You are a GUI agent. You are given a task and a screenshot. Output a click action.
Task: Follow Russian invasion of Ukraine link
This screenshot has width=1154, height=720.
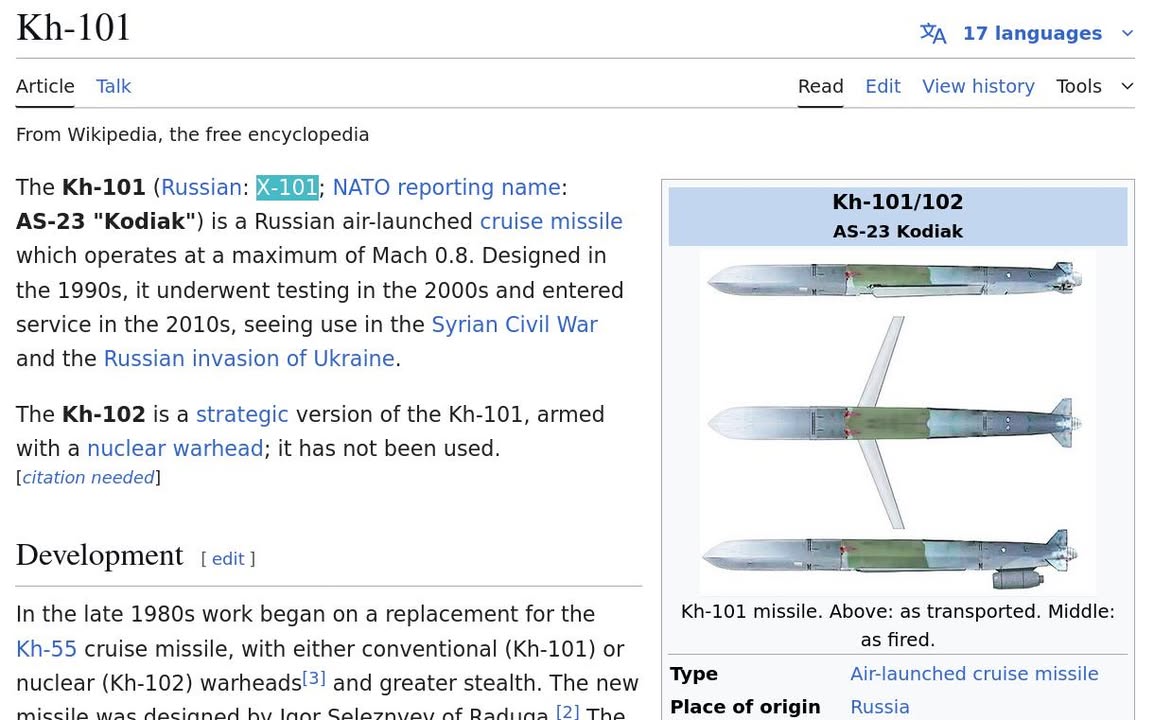coord(249,359)
